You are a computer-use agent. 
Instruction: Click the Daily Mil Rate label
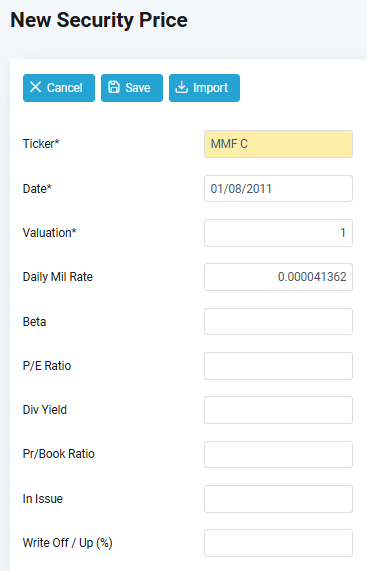click(x=58, y=277)
